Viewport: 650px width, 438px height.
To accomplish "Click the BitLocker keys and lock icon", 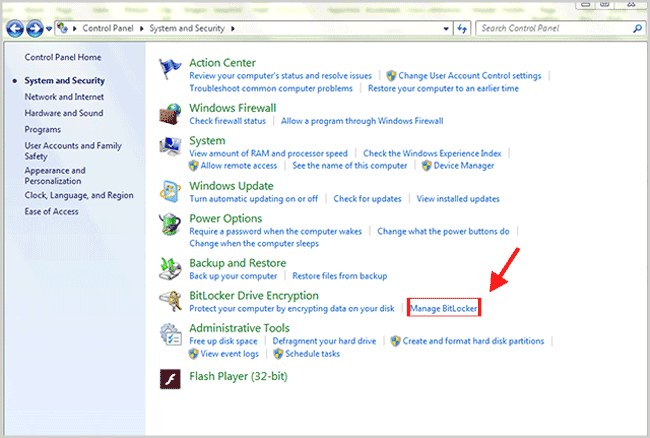I will pos(170,301).
